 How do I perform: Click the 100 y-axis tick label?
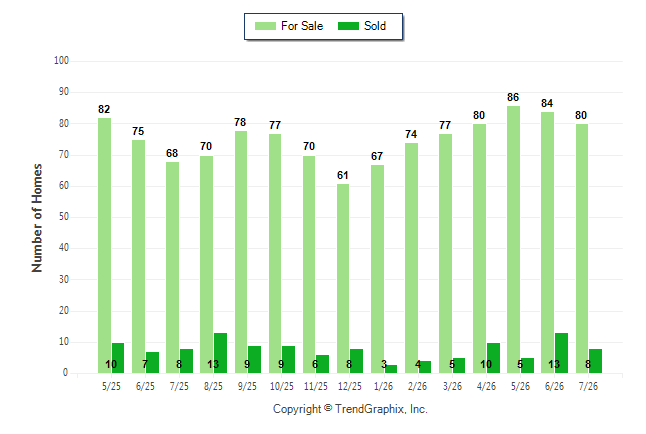61,61
